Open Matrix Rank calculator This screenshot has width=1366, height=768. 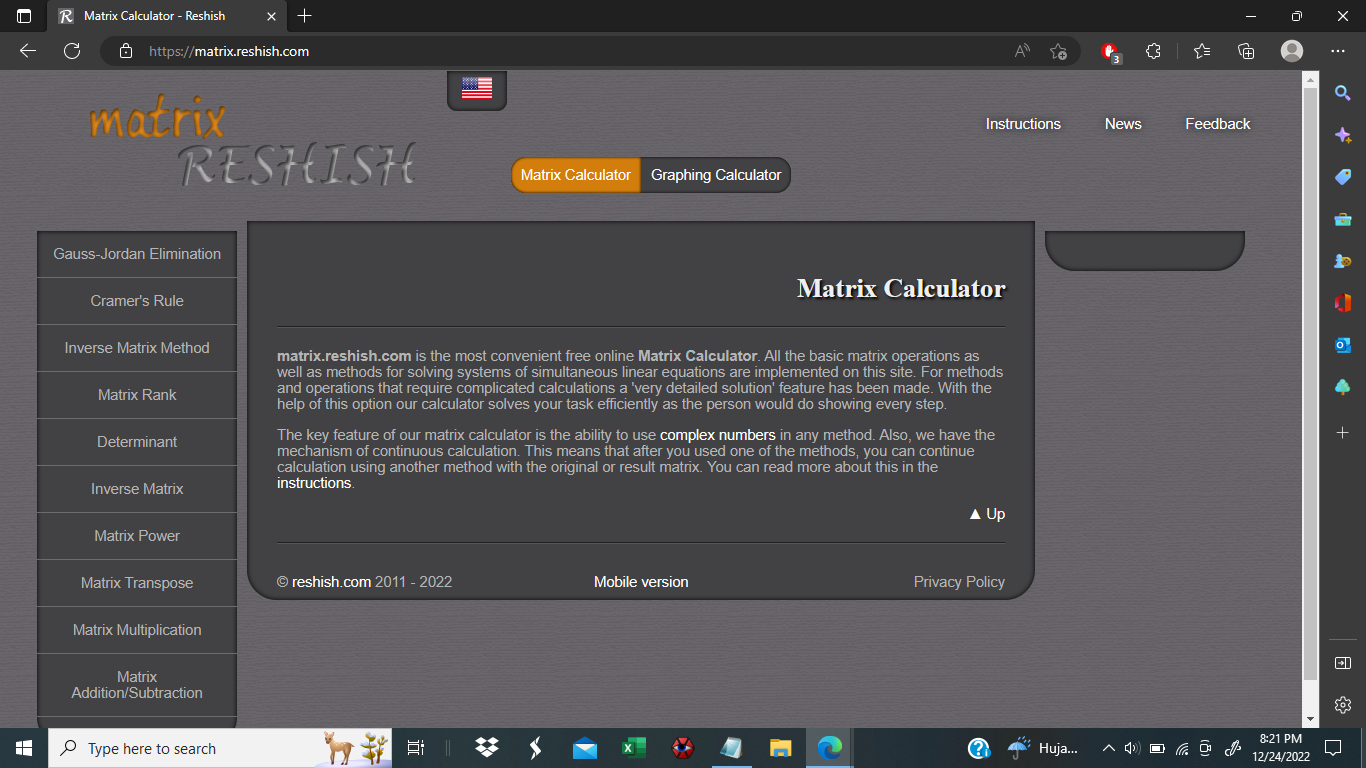coord(137,395)
